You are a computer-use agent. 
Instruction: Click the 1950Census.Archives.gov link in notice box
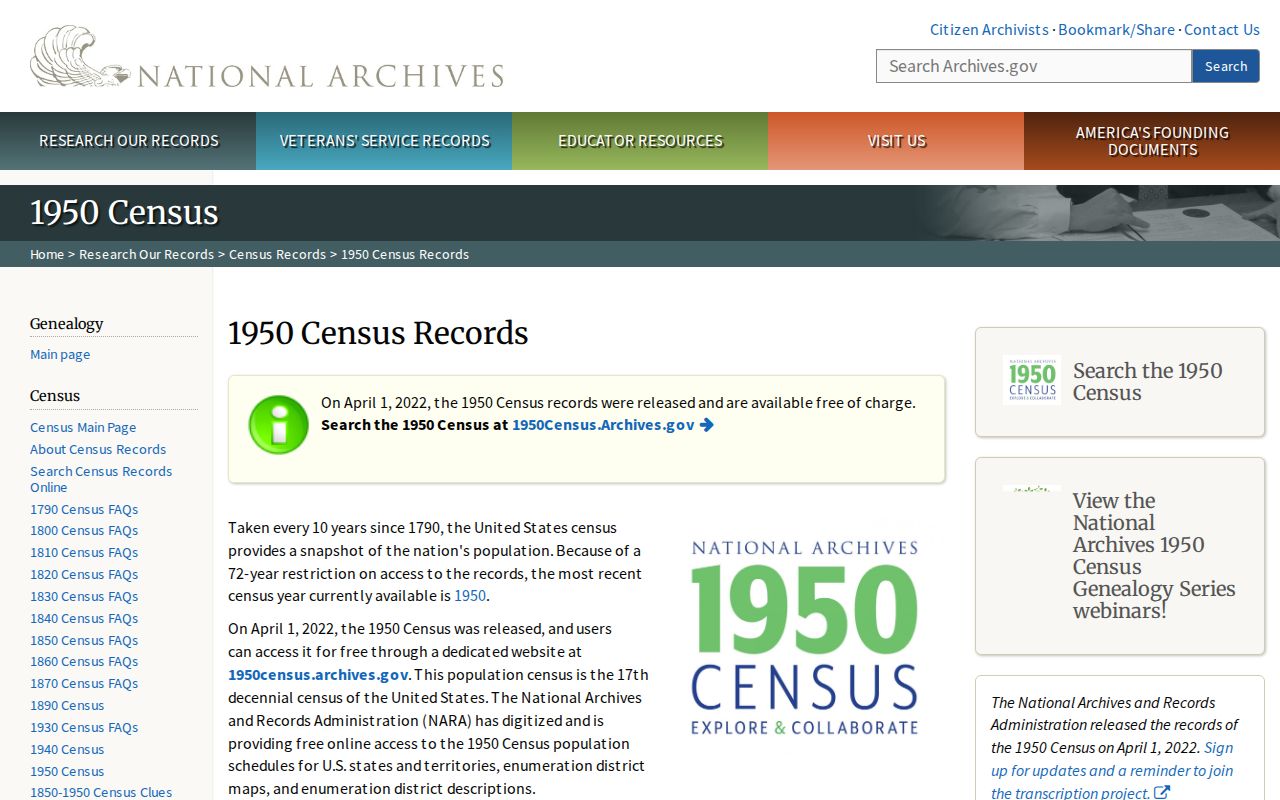point(603,425)
